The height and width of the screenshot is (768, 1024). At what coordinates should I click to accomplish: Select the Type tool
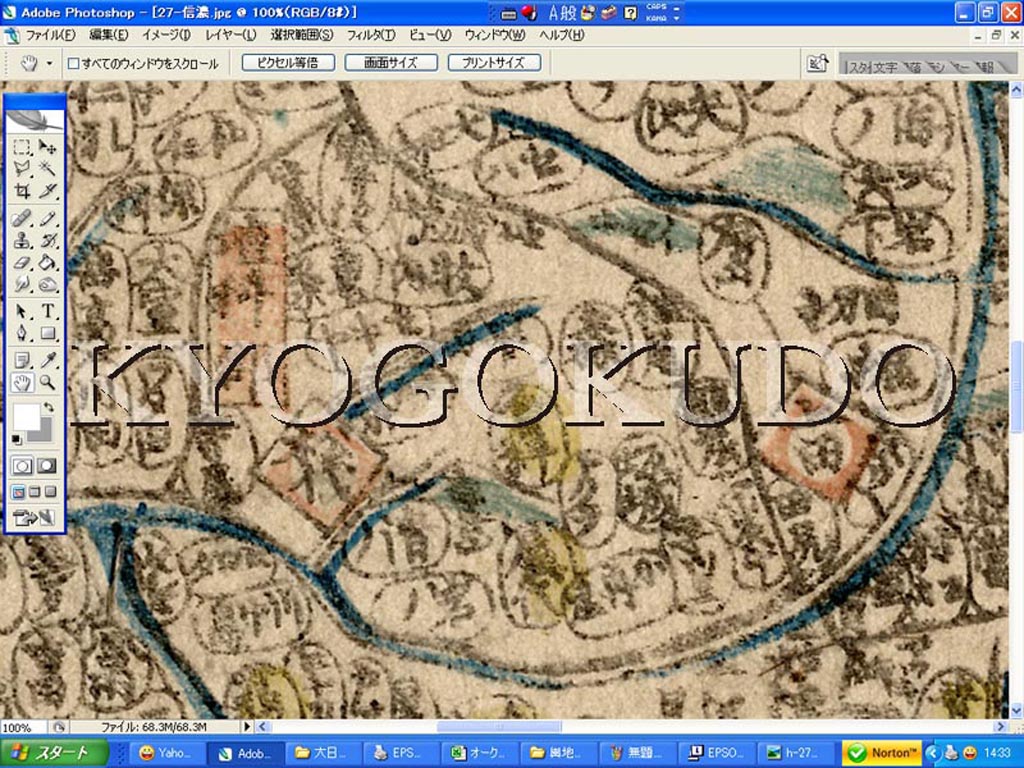(x=48, y=312)
